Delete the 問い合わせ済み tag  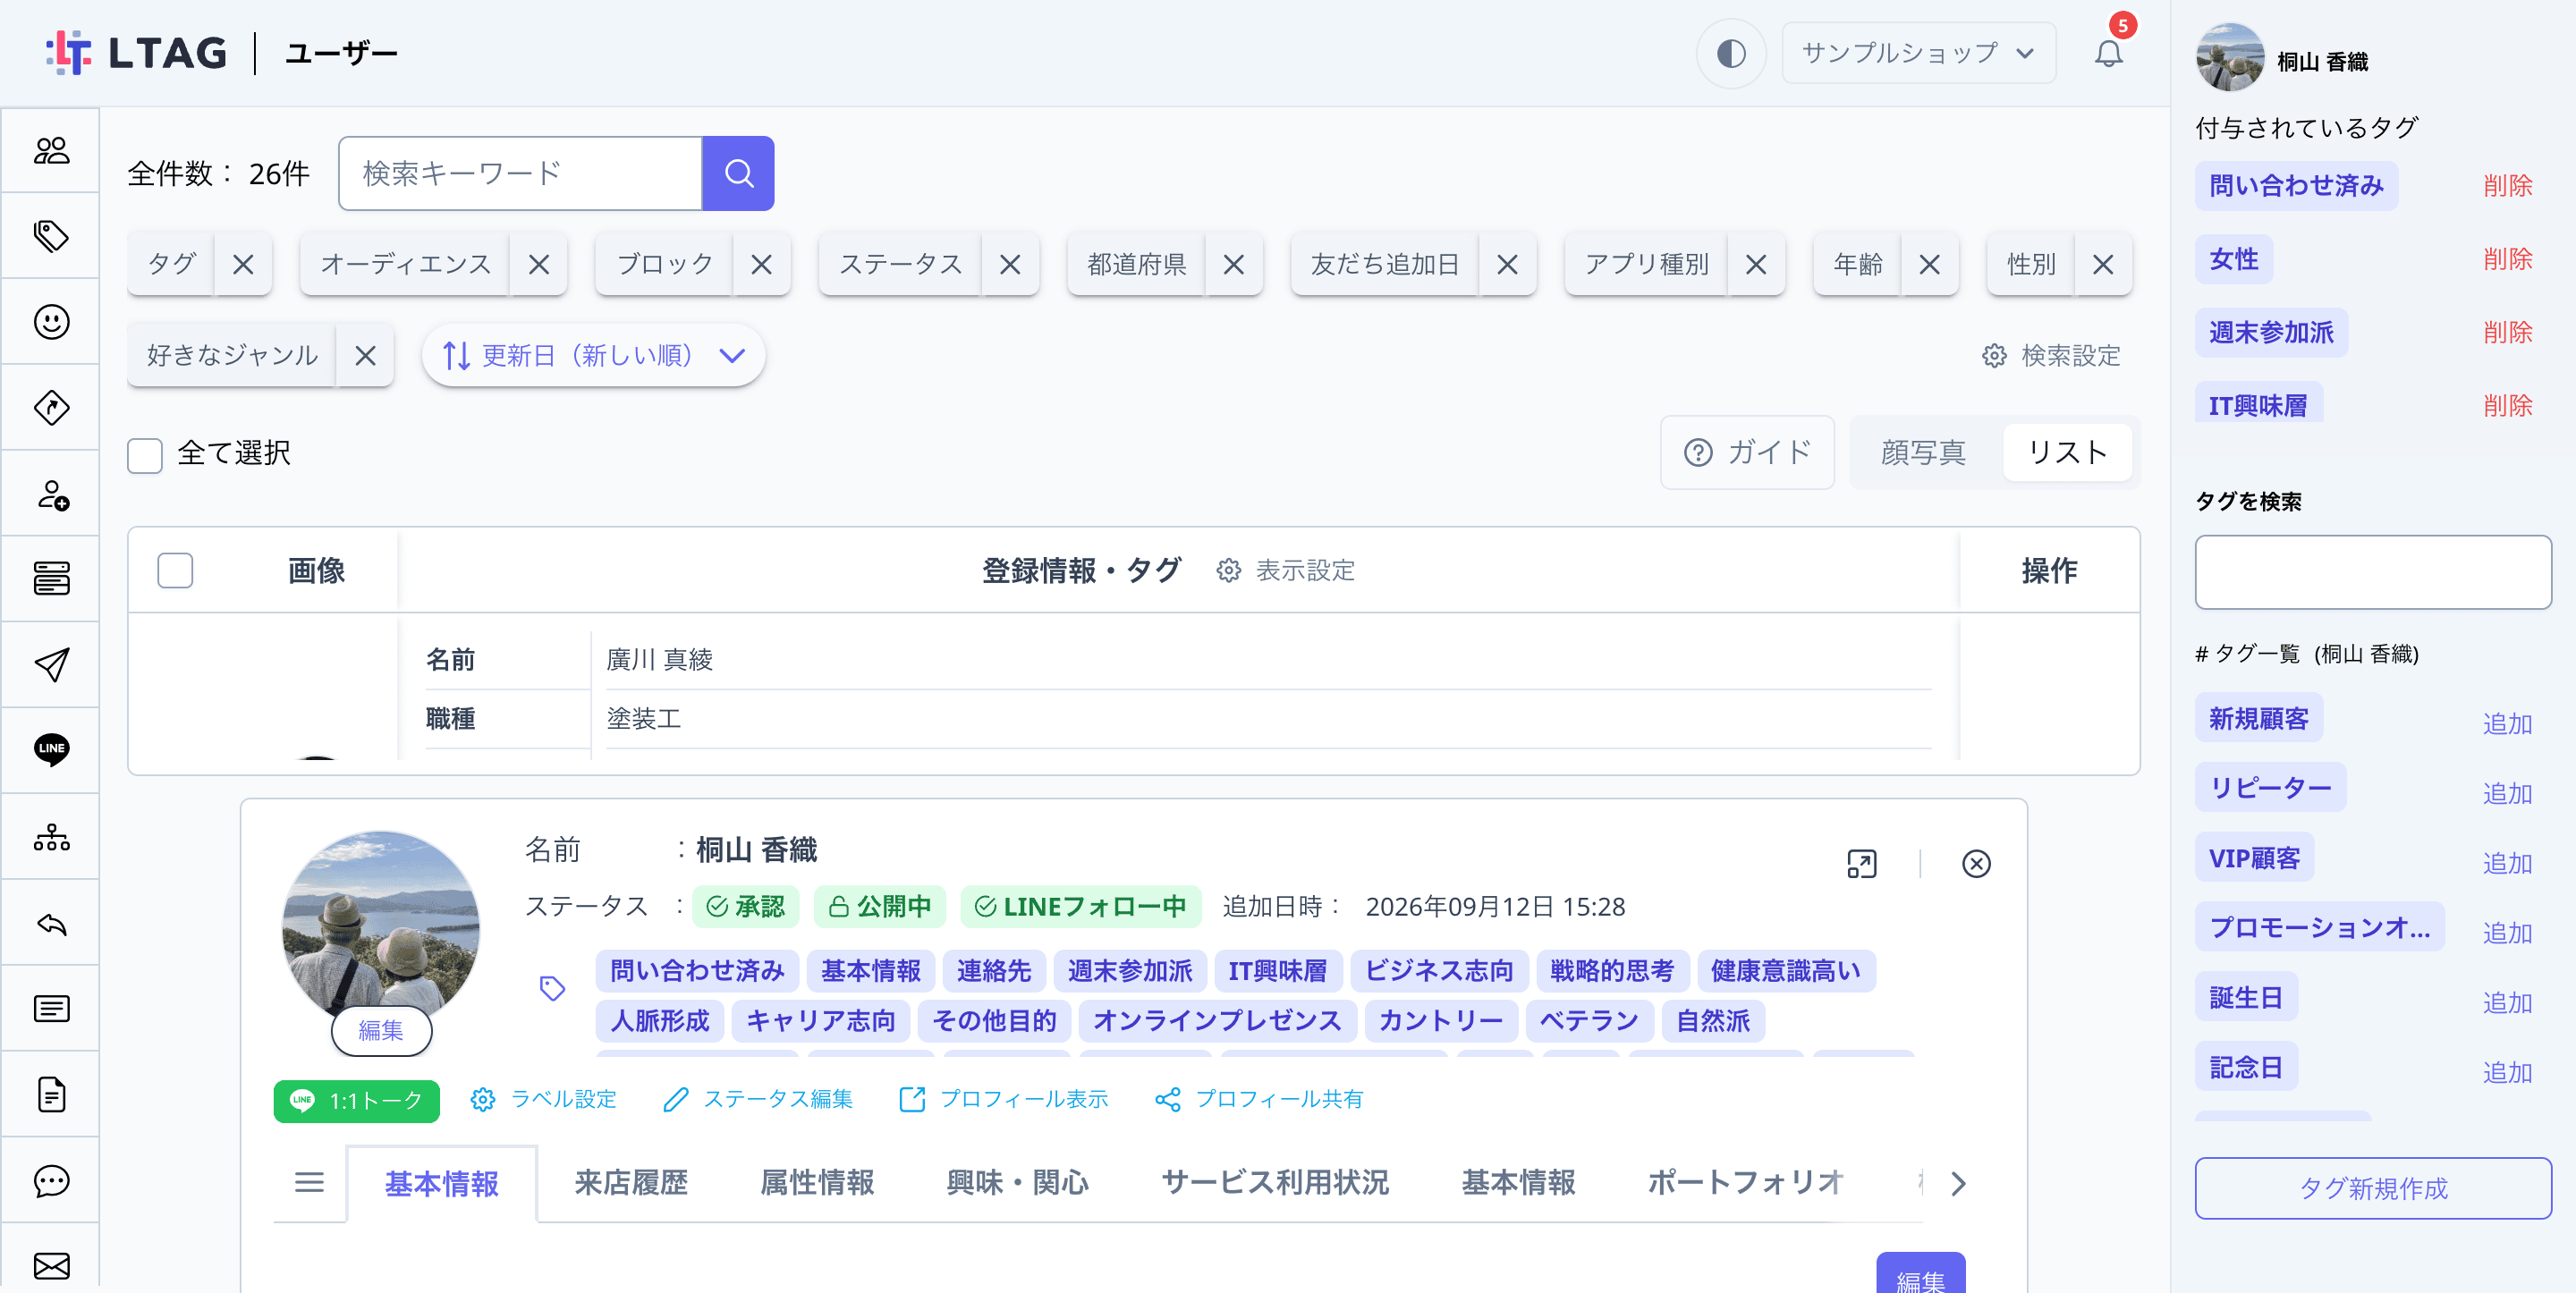(x=2507, y=186)
